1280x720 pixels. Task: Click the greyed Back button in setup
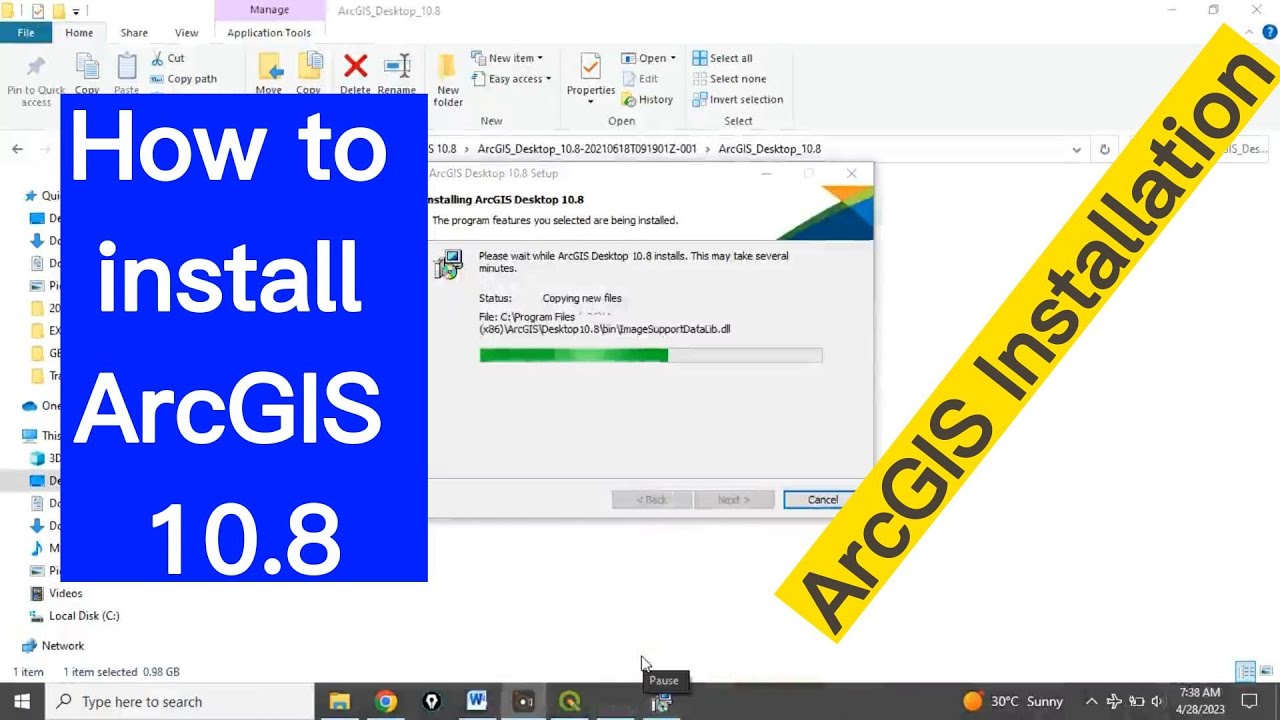click(652, 500)
